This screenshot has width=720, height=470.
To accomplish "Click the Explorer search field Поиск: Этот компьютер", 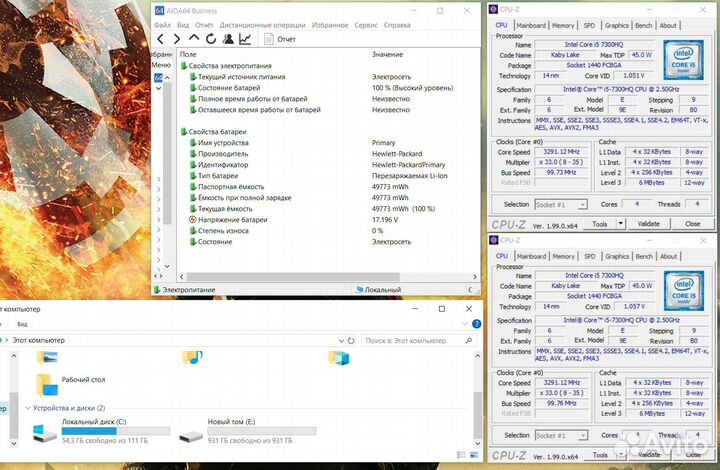I will click(x=418, y=341).
